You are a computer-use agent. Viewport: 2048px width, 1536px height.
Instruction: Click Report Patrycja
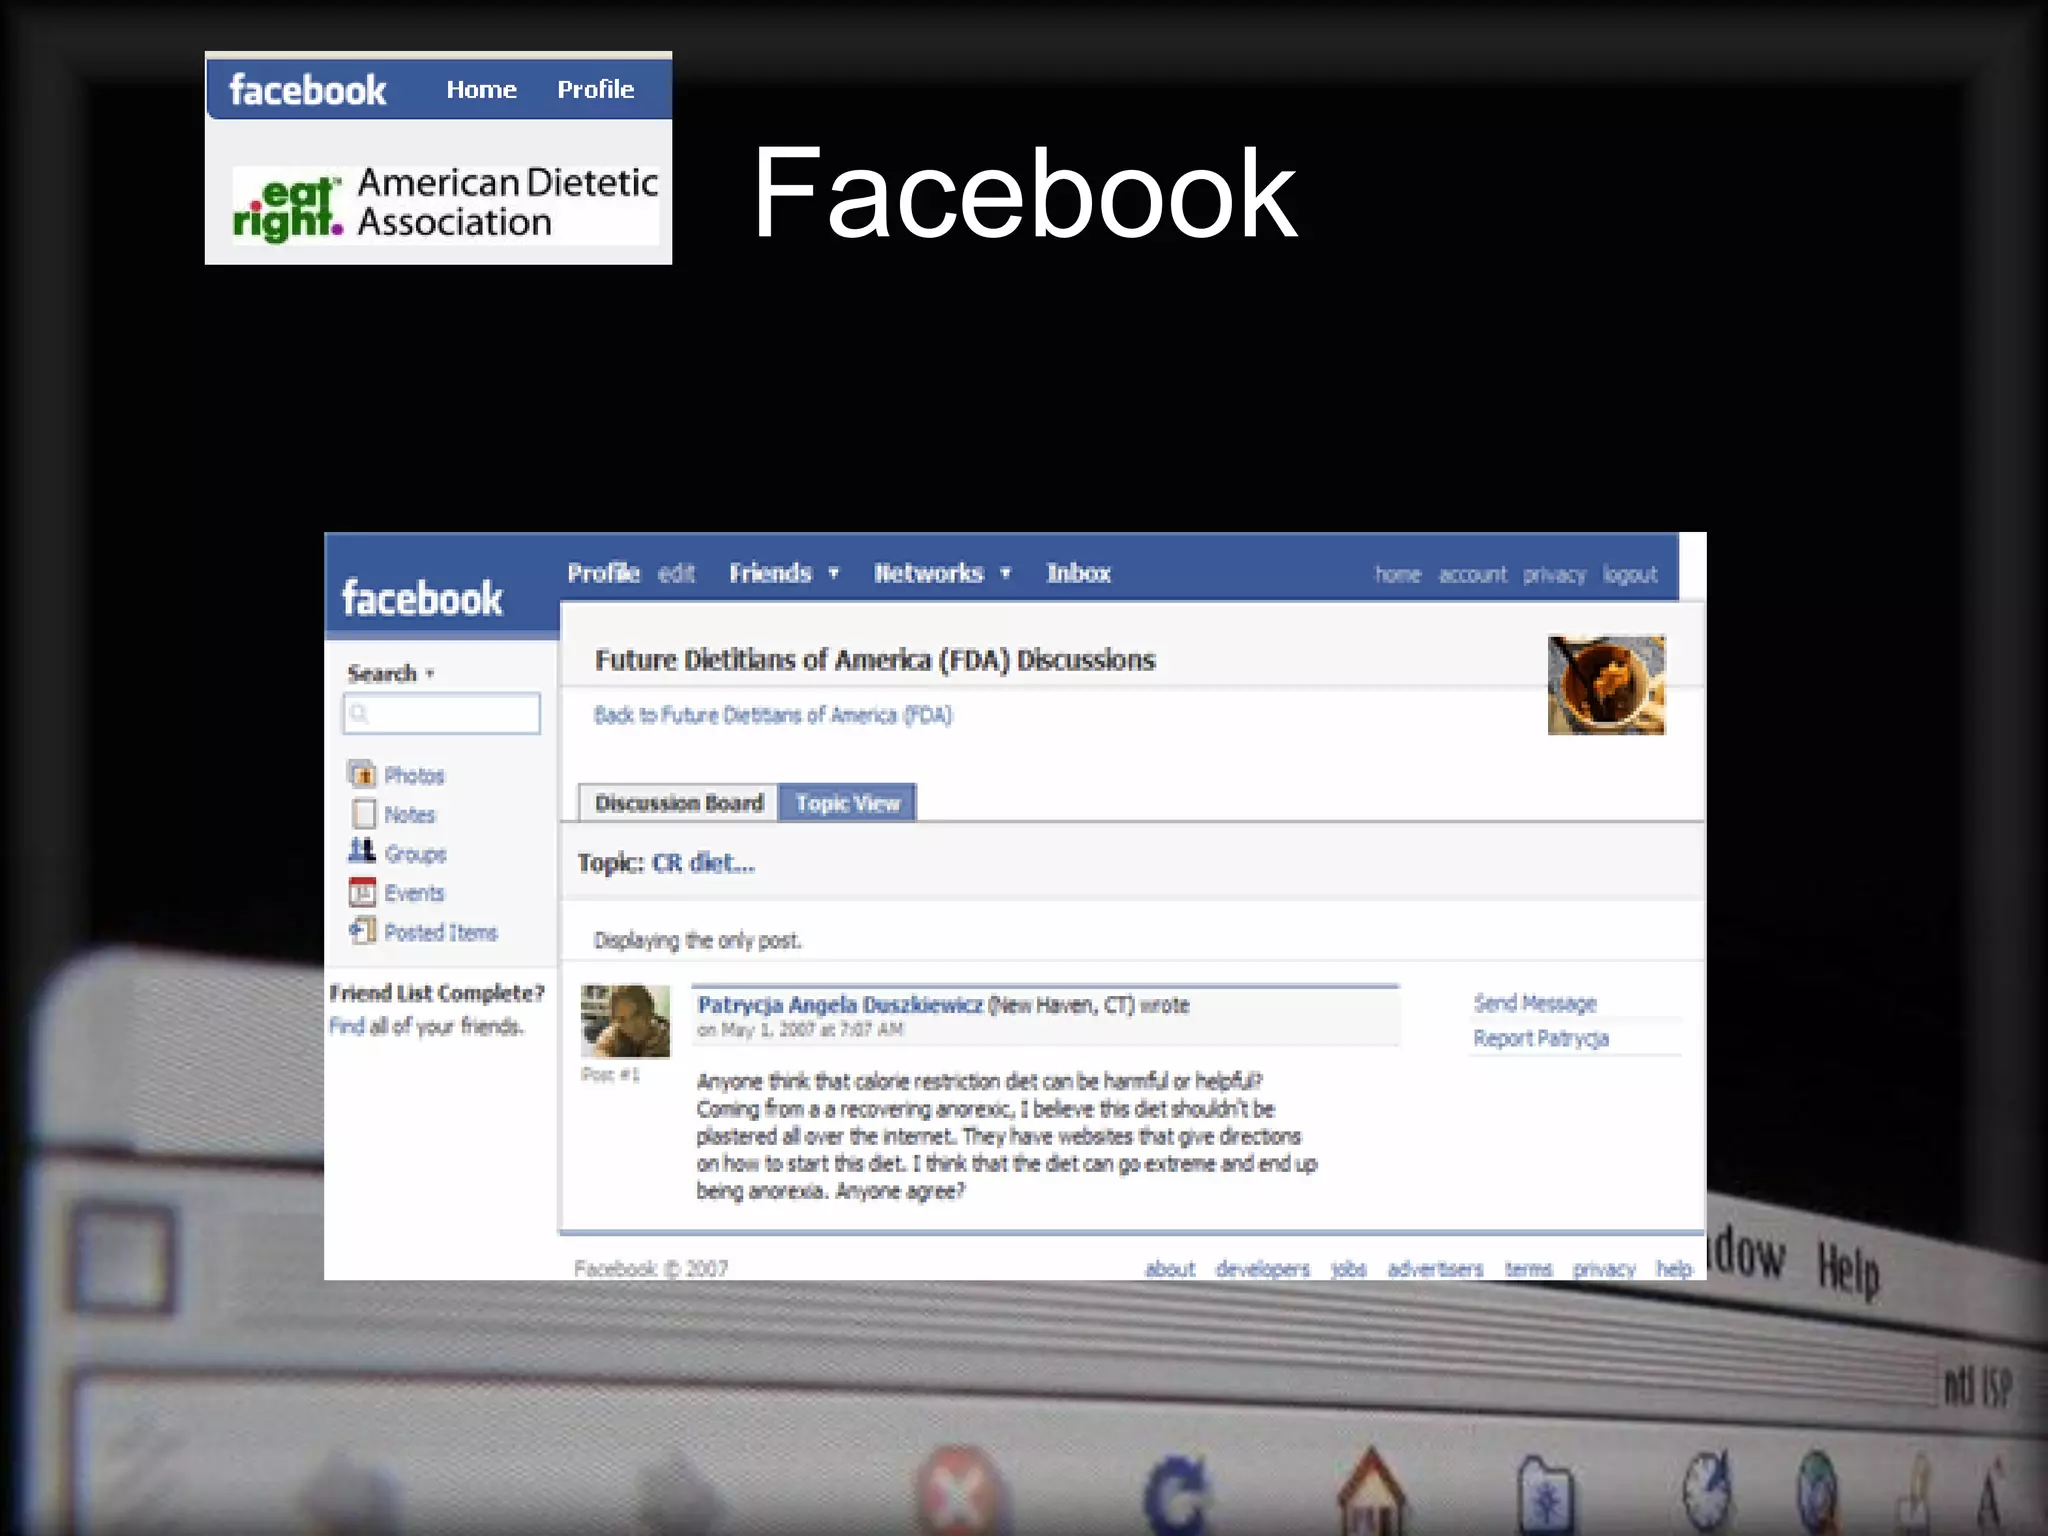[1540, 1039]
